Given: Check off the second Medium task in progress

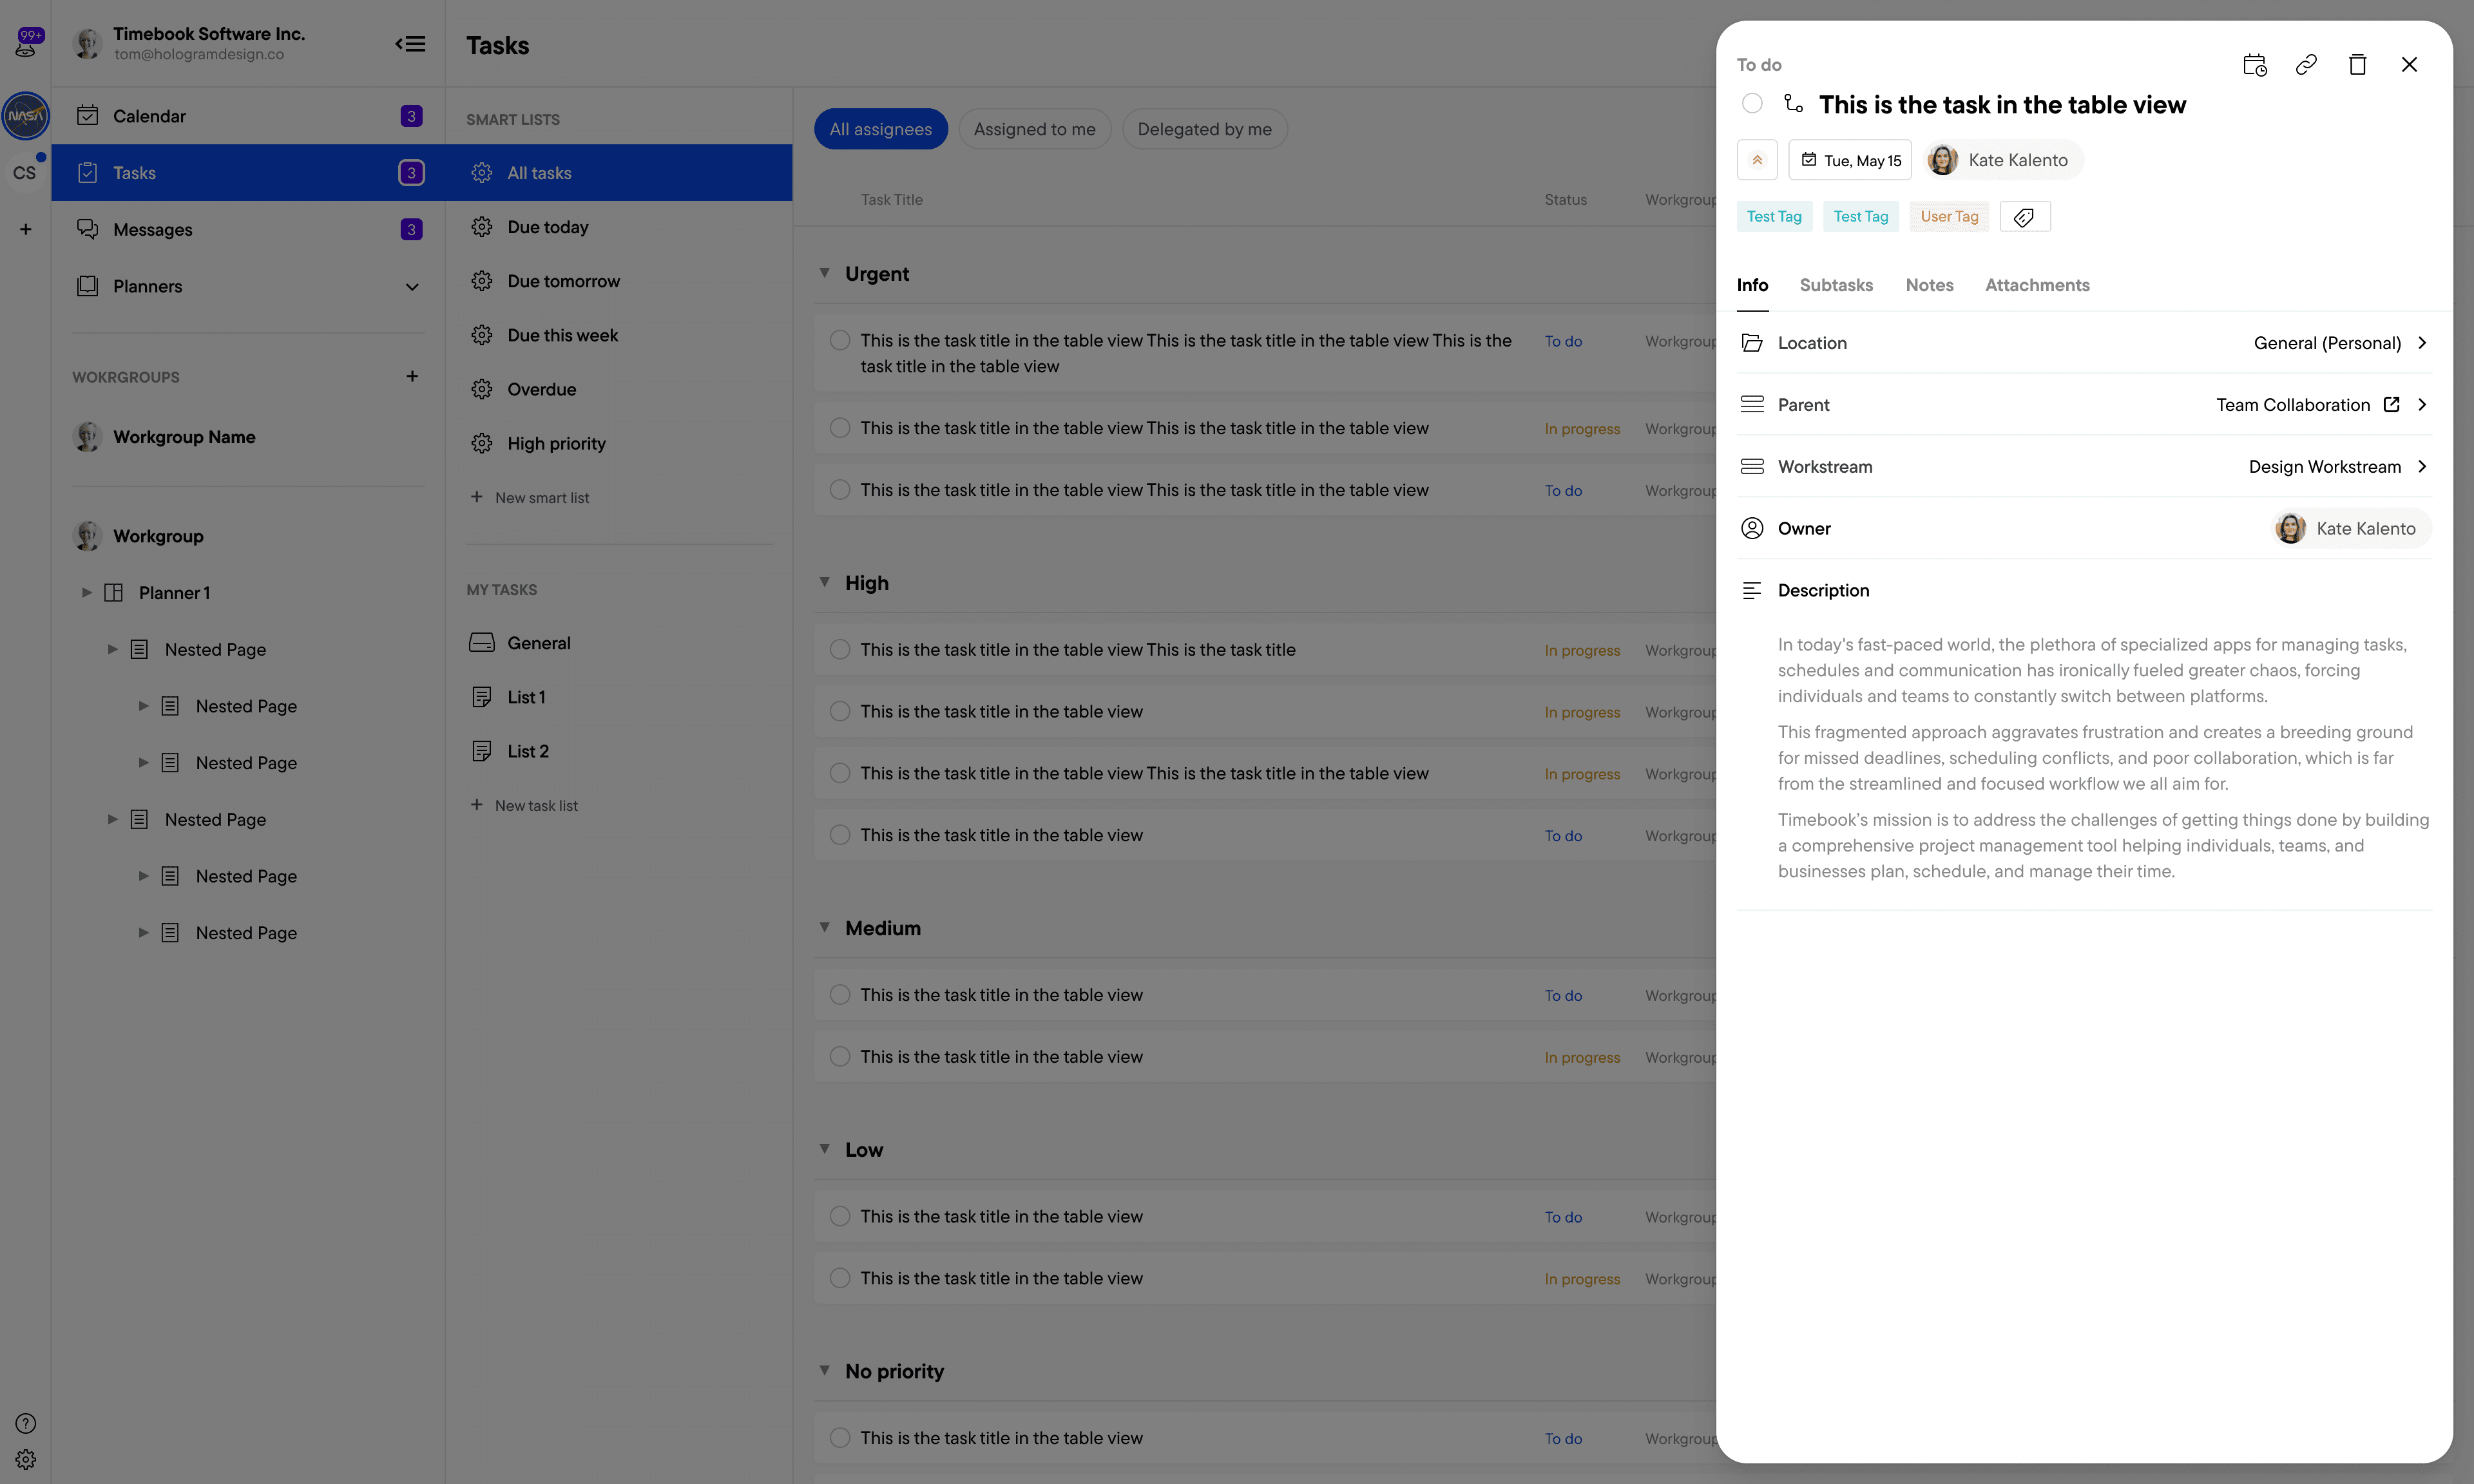Looking at the screenshot, I should (840, 1057).
